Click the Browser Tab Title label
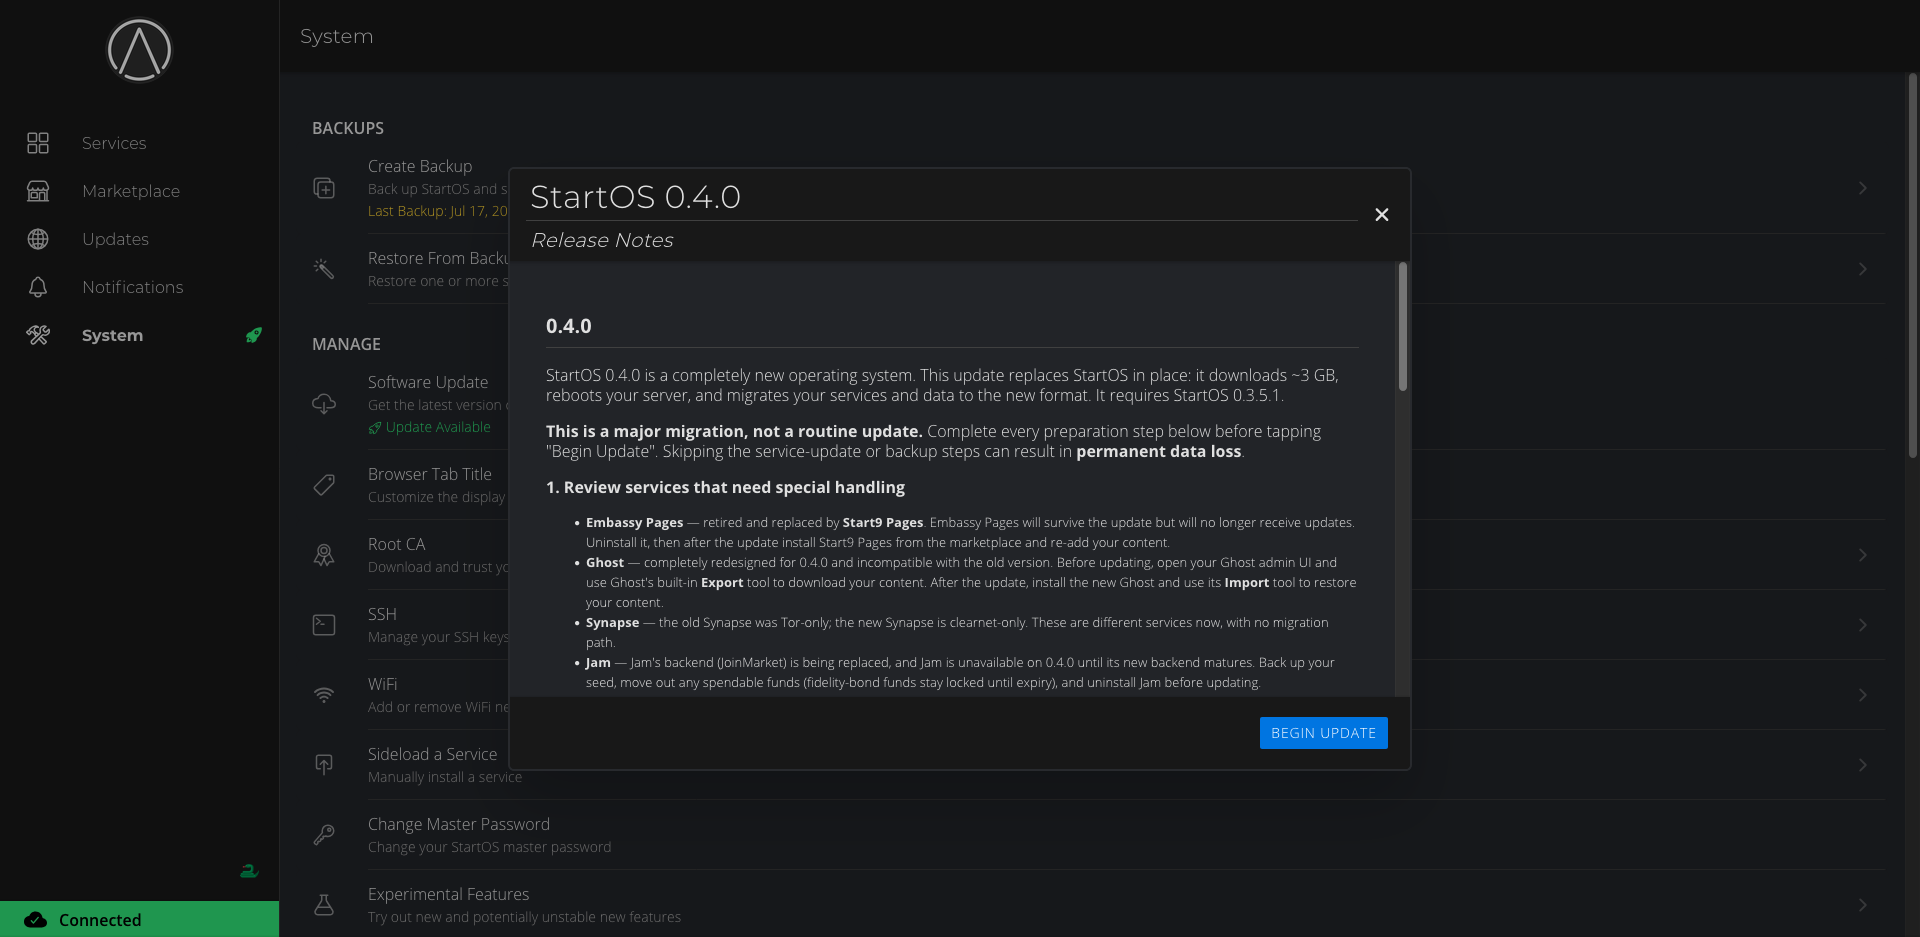Image resolution: width=1920 pixels, height=937 pixels. pyautogui.click(x=430, y=474)
